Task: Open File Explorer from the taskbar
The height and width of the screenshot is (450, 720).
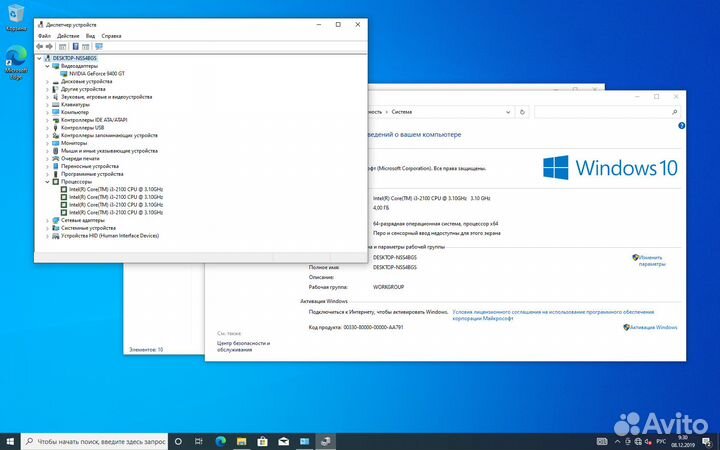Action: (x=243, y=440)
